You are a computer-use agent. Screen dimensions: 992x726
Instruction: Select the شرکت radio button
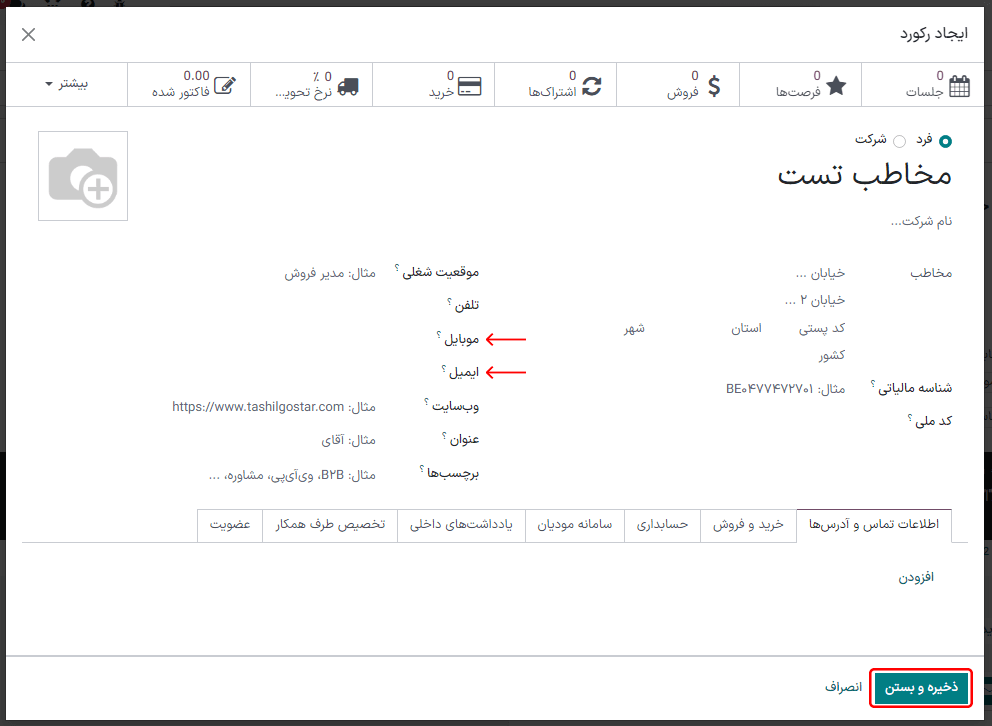tap(898, 141)
